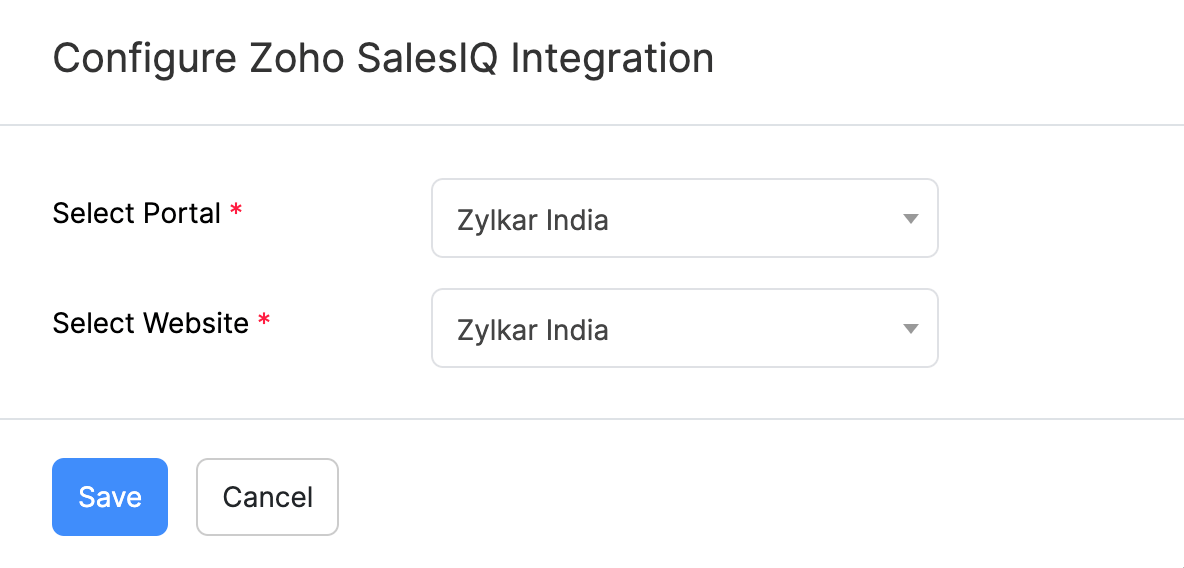Click the red asterisk beside Select Website
1184x568 pixels.
click(x=264, y=322)
